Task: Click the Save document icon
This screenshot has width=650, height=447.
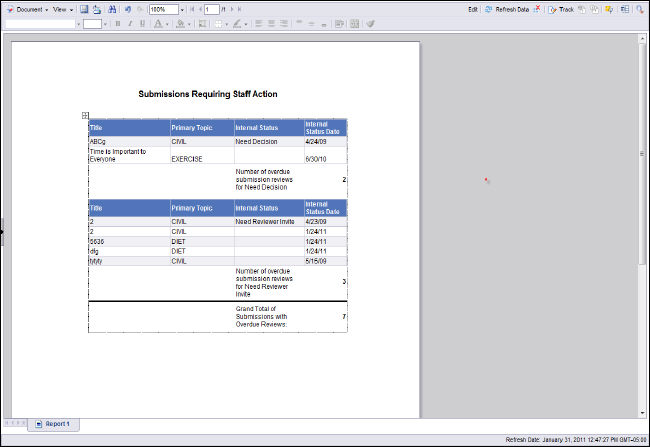Action: 84,8
